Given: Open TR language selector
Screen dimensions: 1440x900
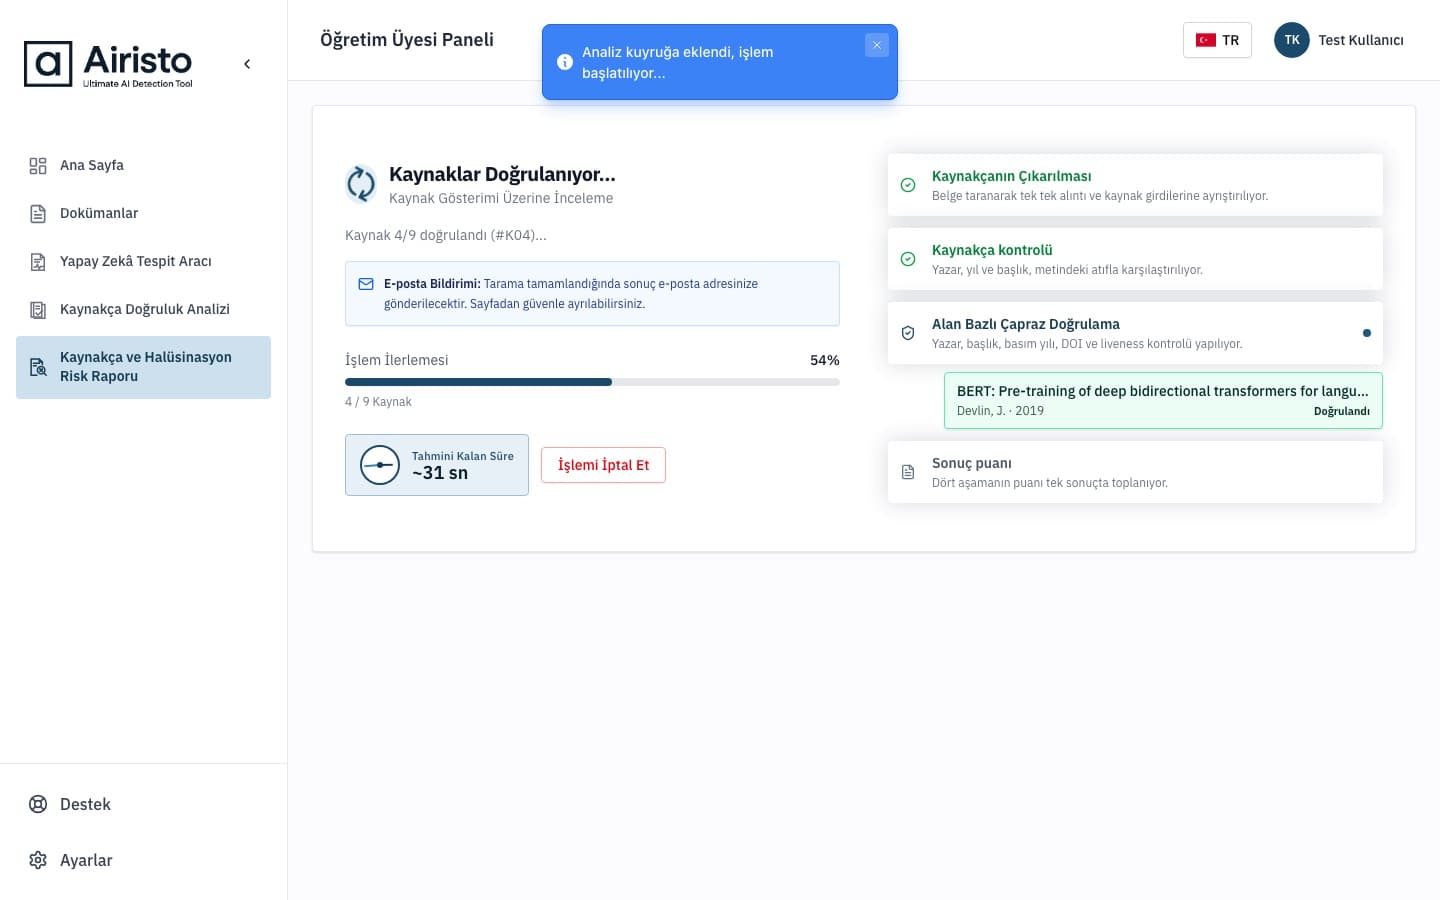Looking at the screenshot, I should pos(1217,40).
